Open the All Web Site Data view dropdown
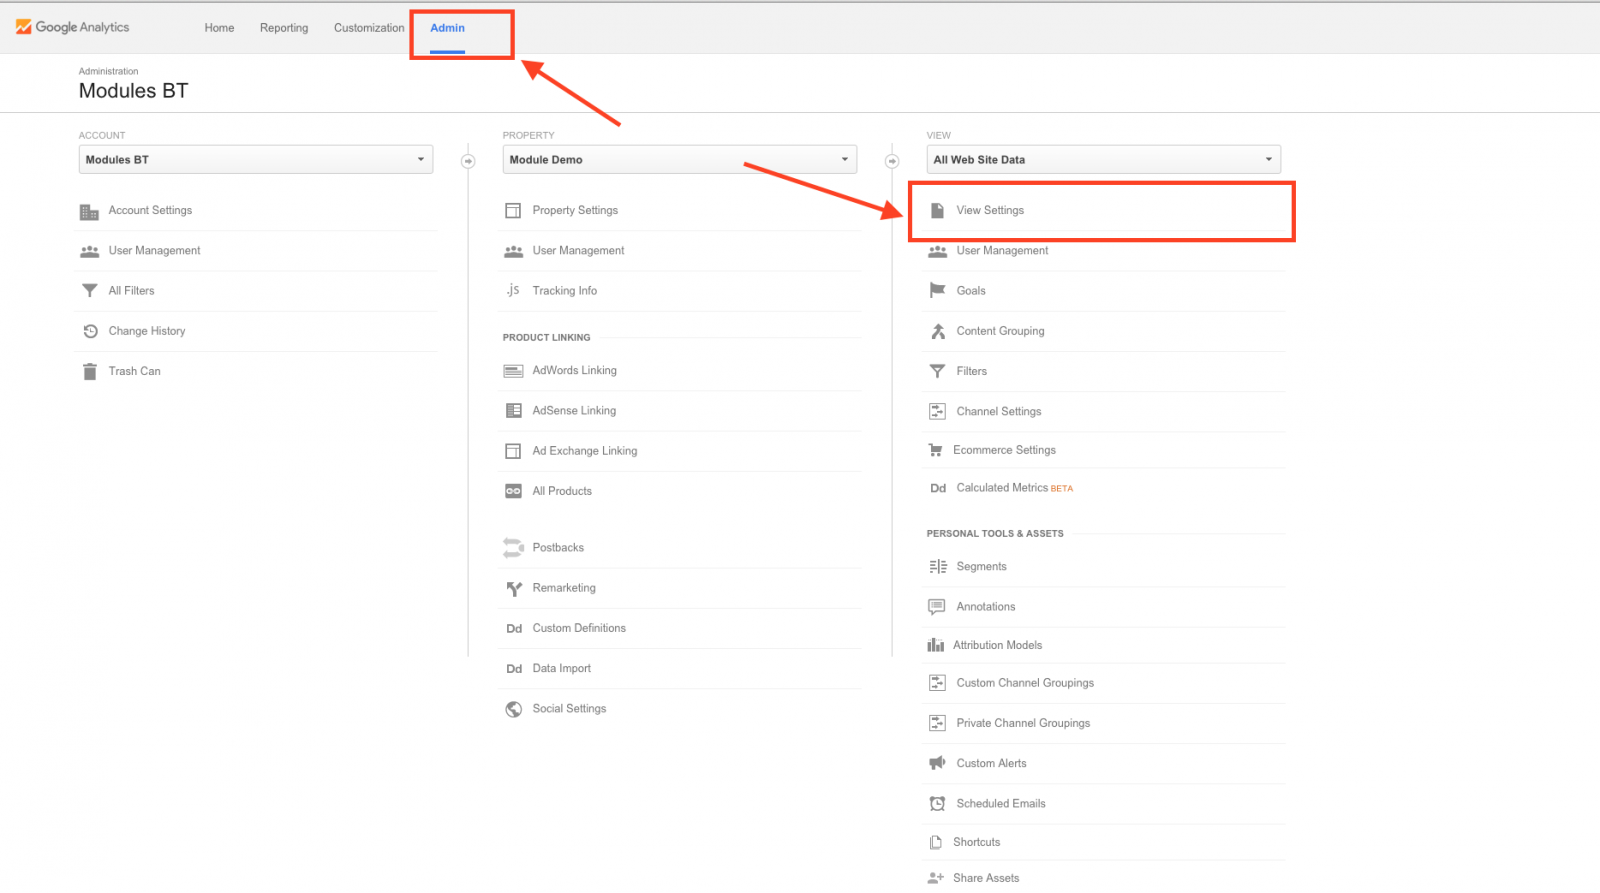The height and width of the screenshot is (893, 1600). (1104, 160)
